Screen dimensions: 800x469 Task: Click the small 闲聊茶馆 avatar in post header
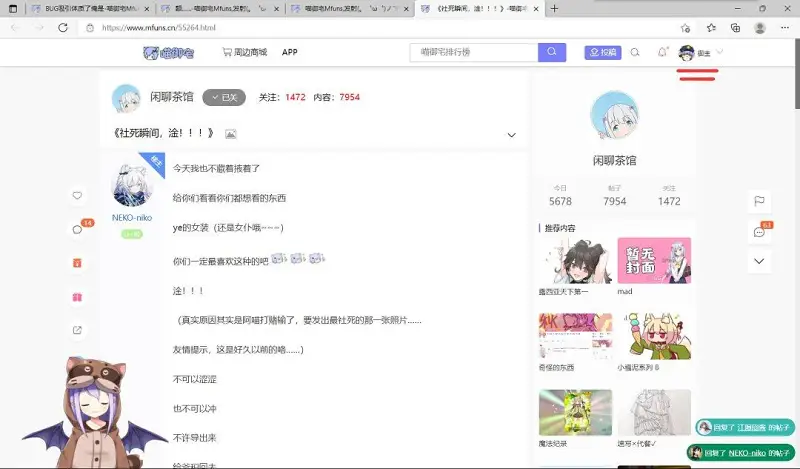click(x=126, y=98)
